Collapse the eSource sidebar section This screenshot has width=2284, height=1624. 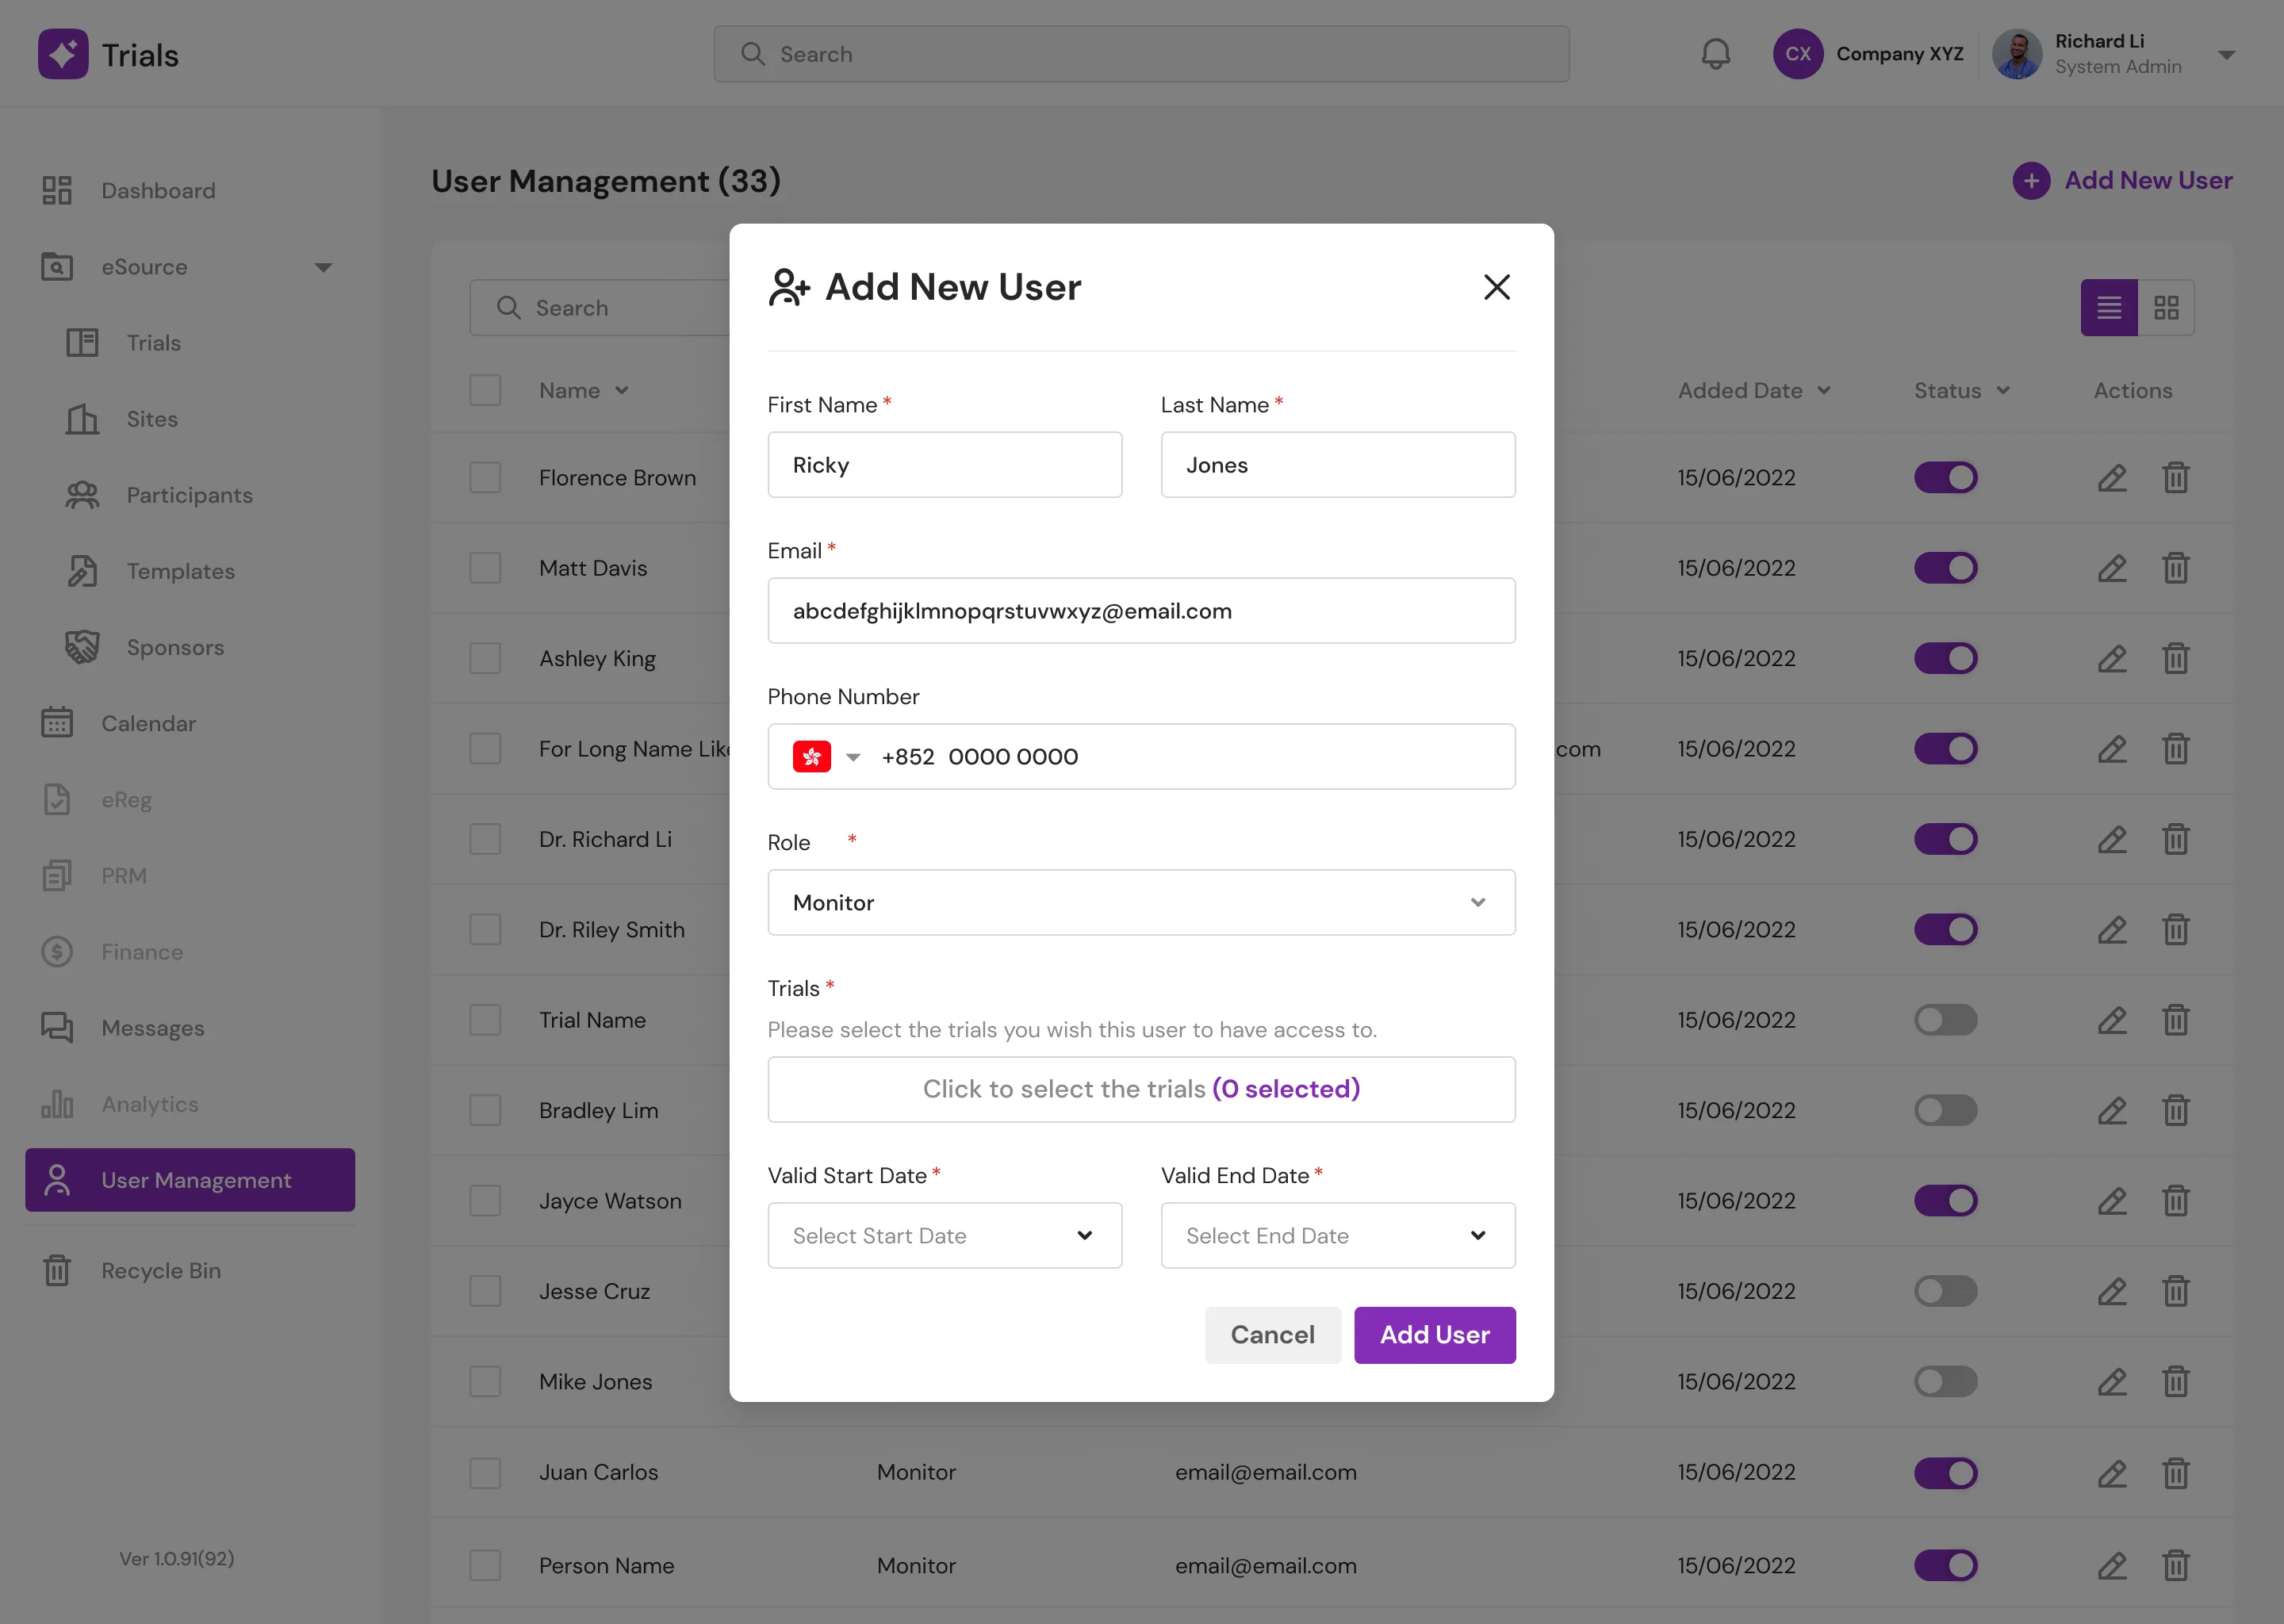[x=323, y=267]
